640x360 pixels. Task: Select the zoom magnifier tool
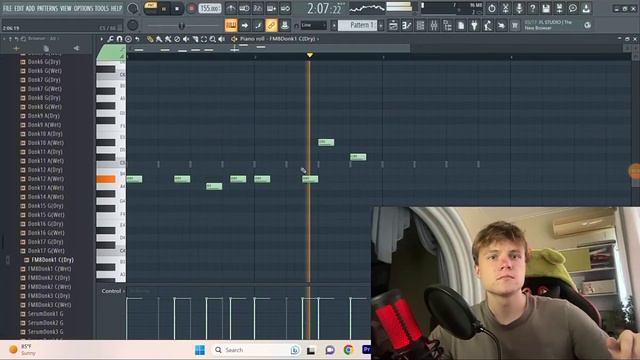(x=213, y=39)
